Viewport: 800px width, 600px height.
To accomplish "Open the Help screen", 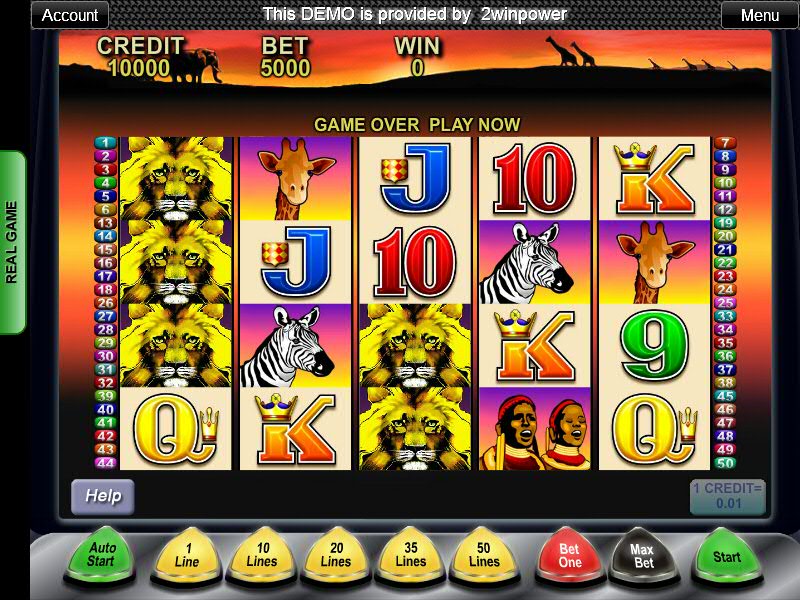I will (x=103, y=496).
